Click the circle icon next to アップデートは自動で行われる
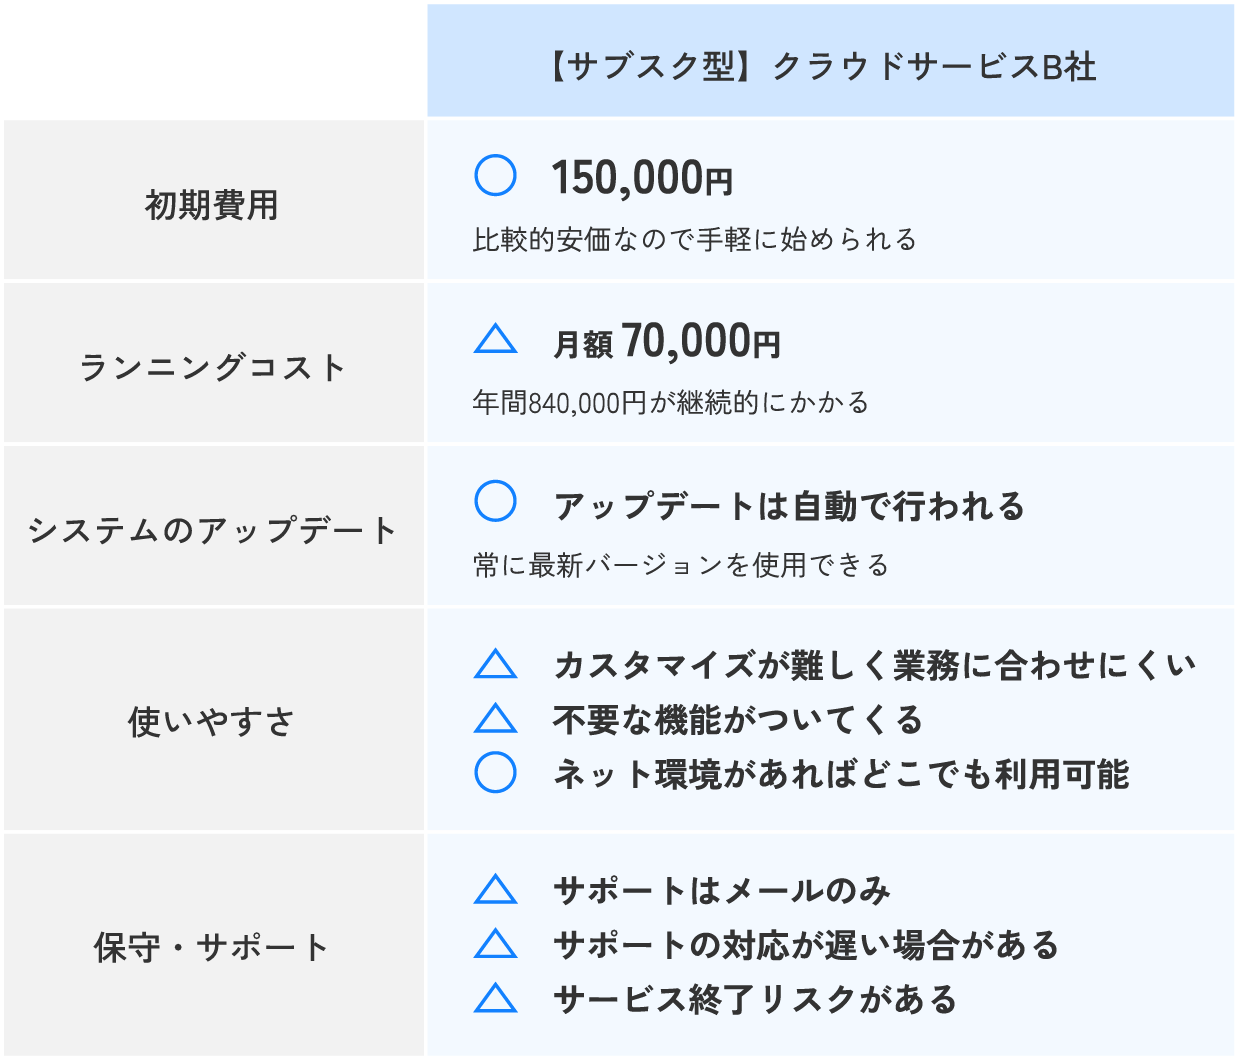 [495, 501]
